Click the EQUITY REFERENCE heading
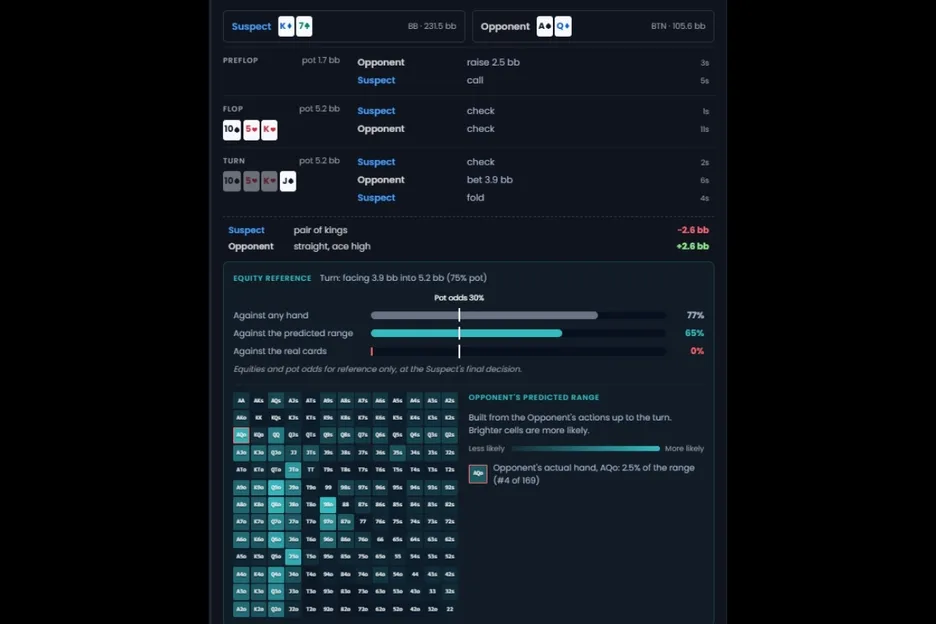The width and height of the screenshot is (936, 624). (x=272, y=278)
